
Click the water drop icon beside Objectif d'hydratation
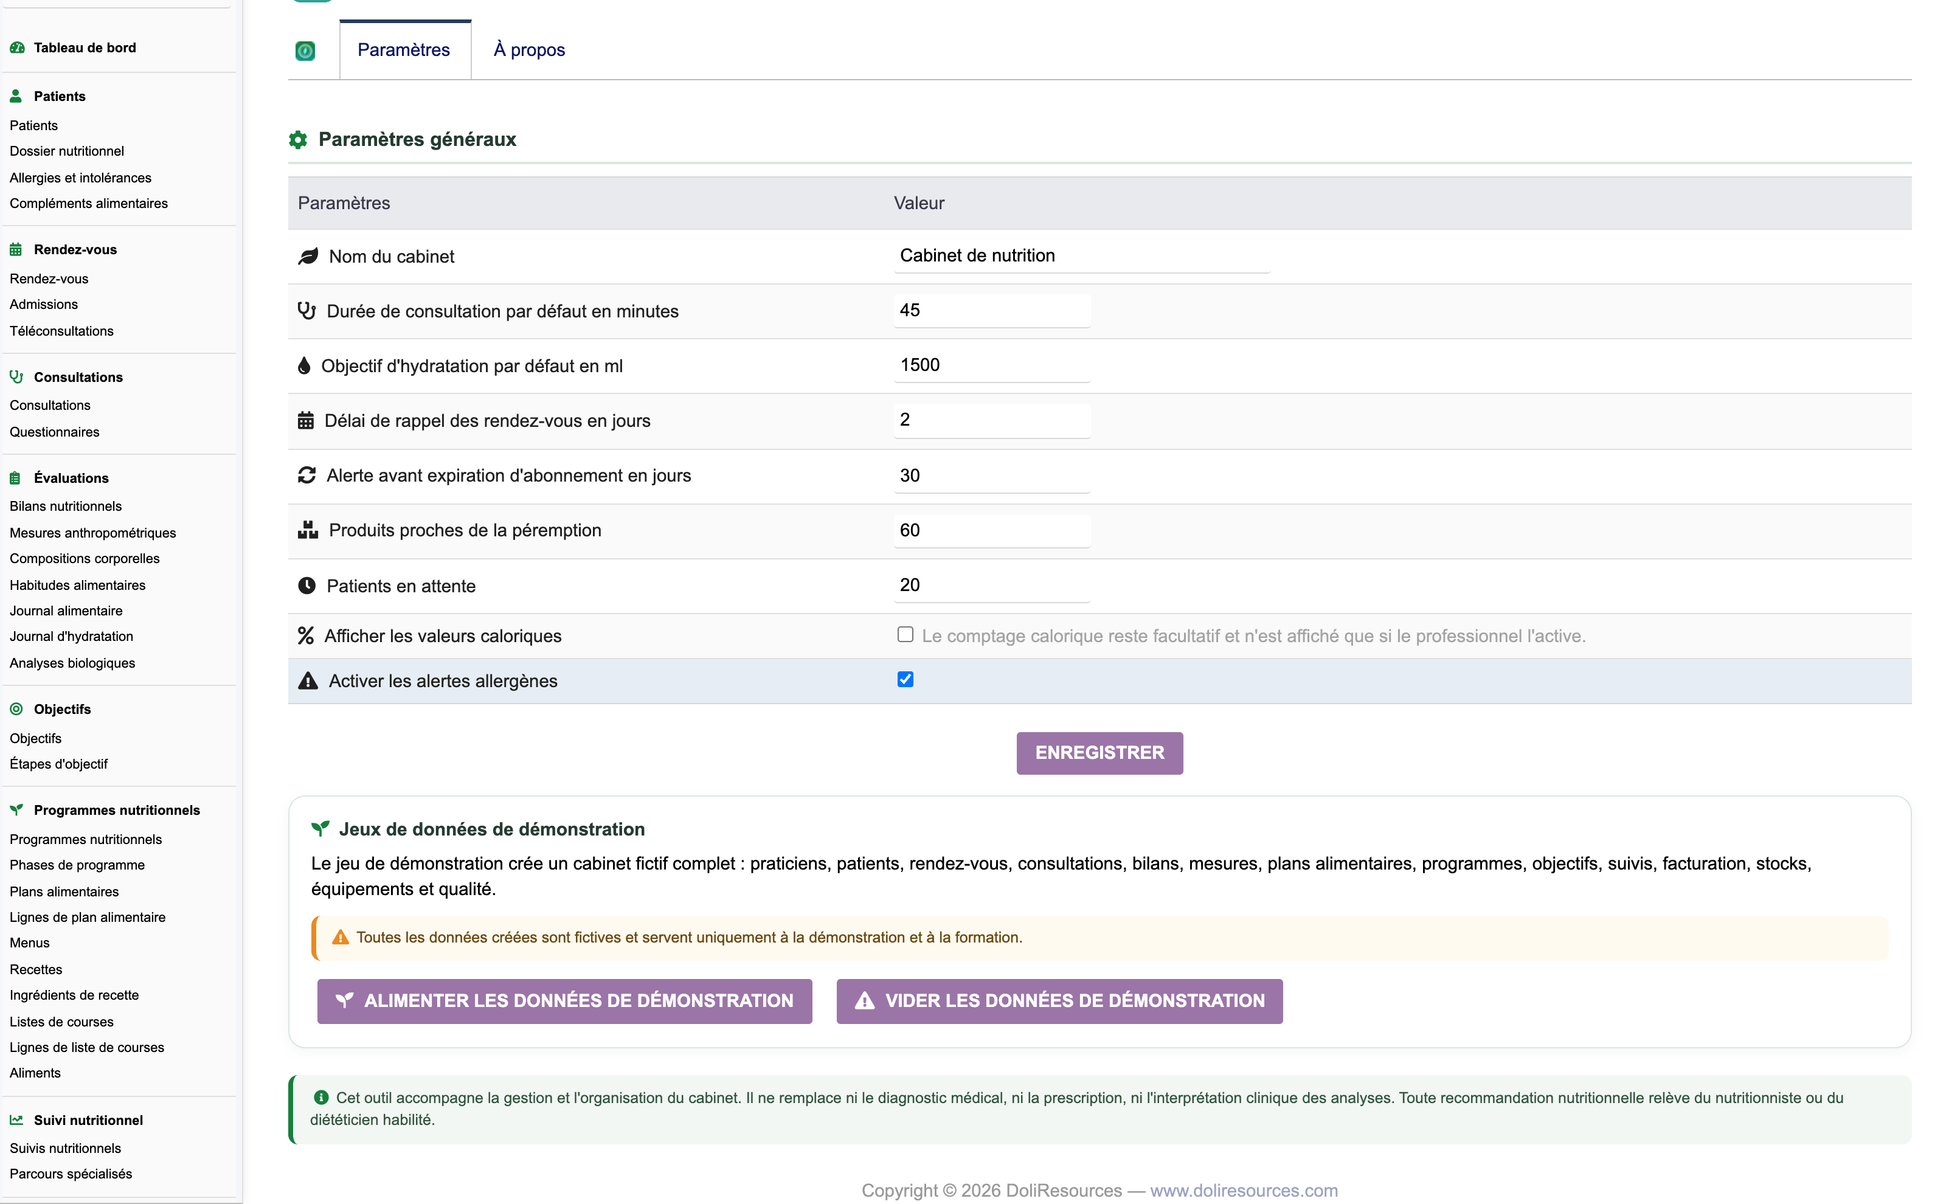click(304, 366)
